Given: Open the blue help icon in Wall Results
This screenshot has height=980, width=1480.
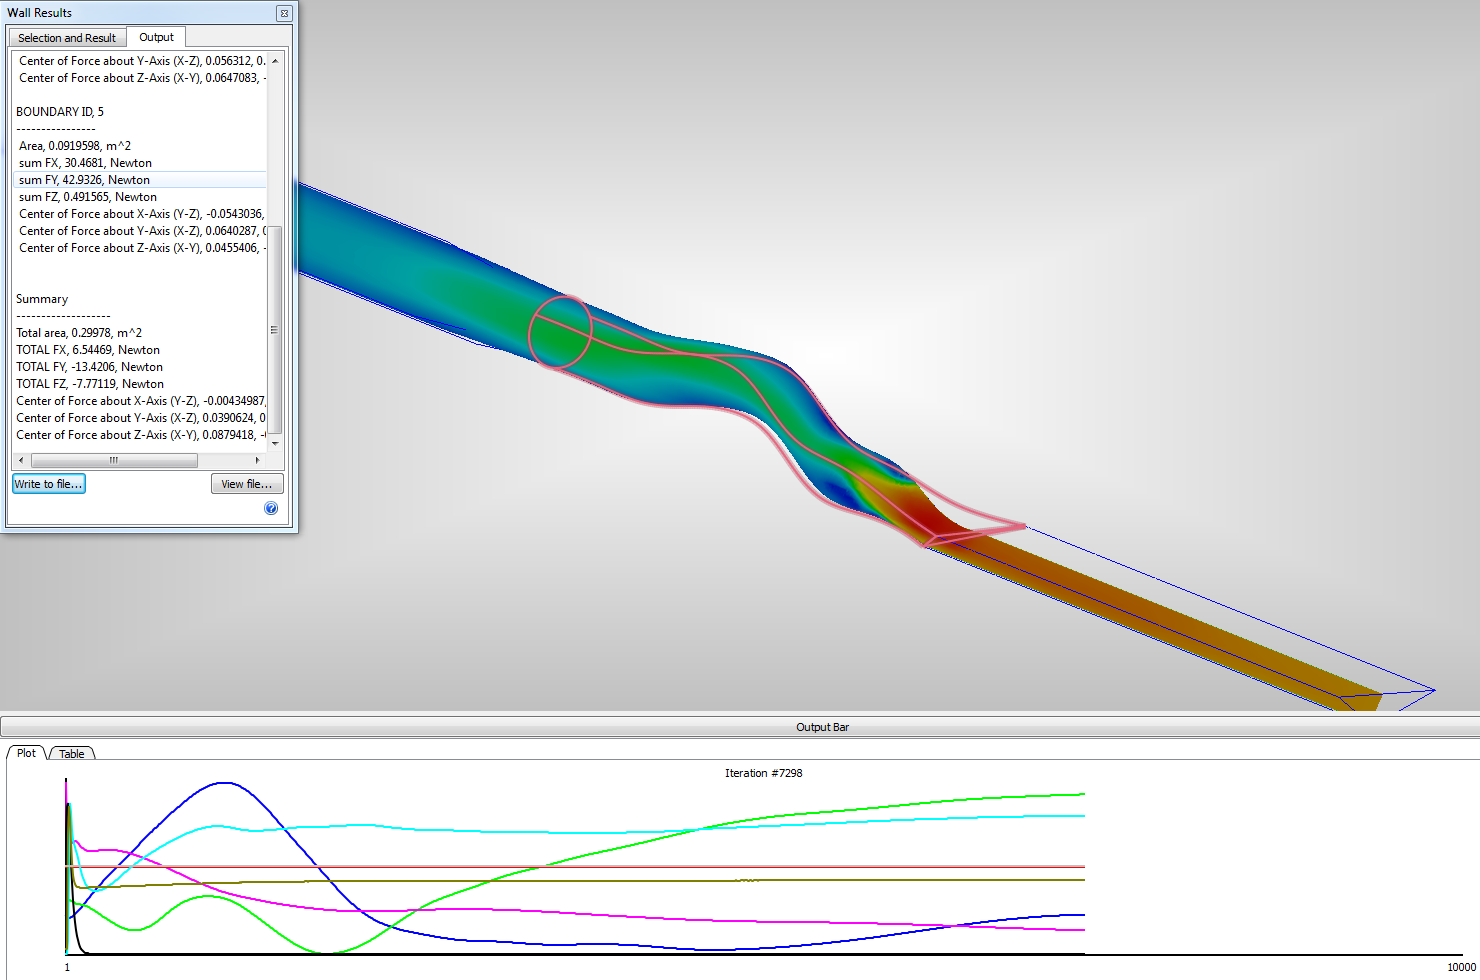Looking at the screenshot, I should [271, 508].
